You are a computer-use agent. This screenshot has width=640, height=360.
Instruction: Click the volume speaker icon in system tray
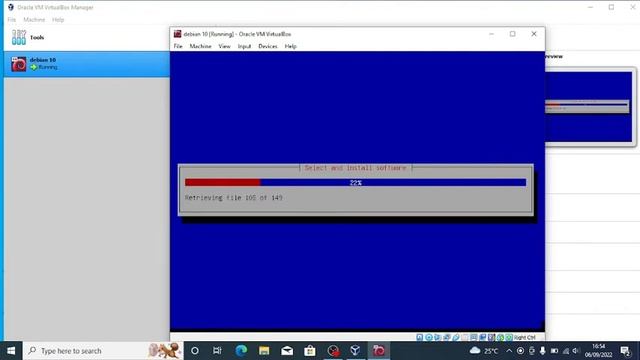click(x=576, y=351)
